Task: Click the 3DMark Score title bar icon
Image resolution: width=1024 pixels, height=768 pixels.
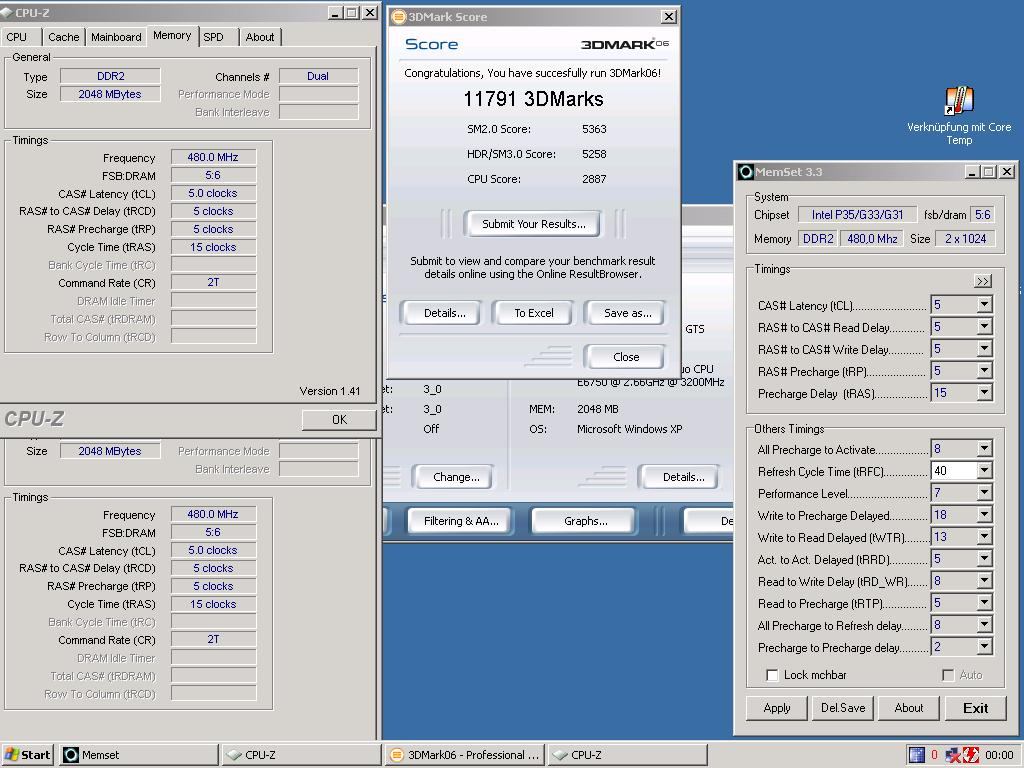Action: pyautogui.click(x=398, y=17)
